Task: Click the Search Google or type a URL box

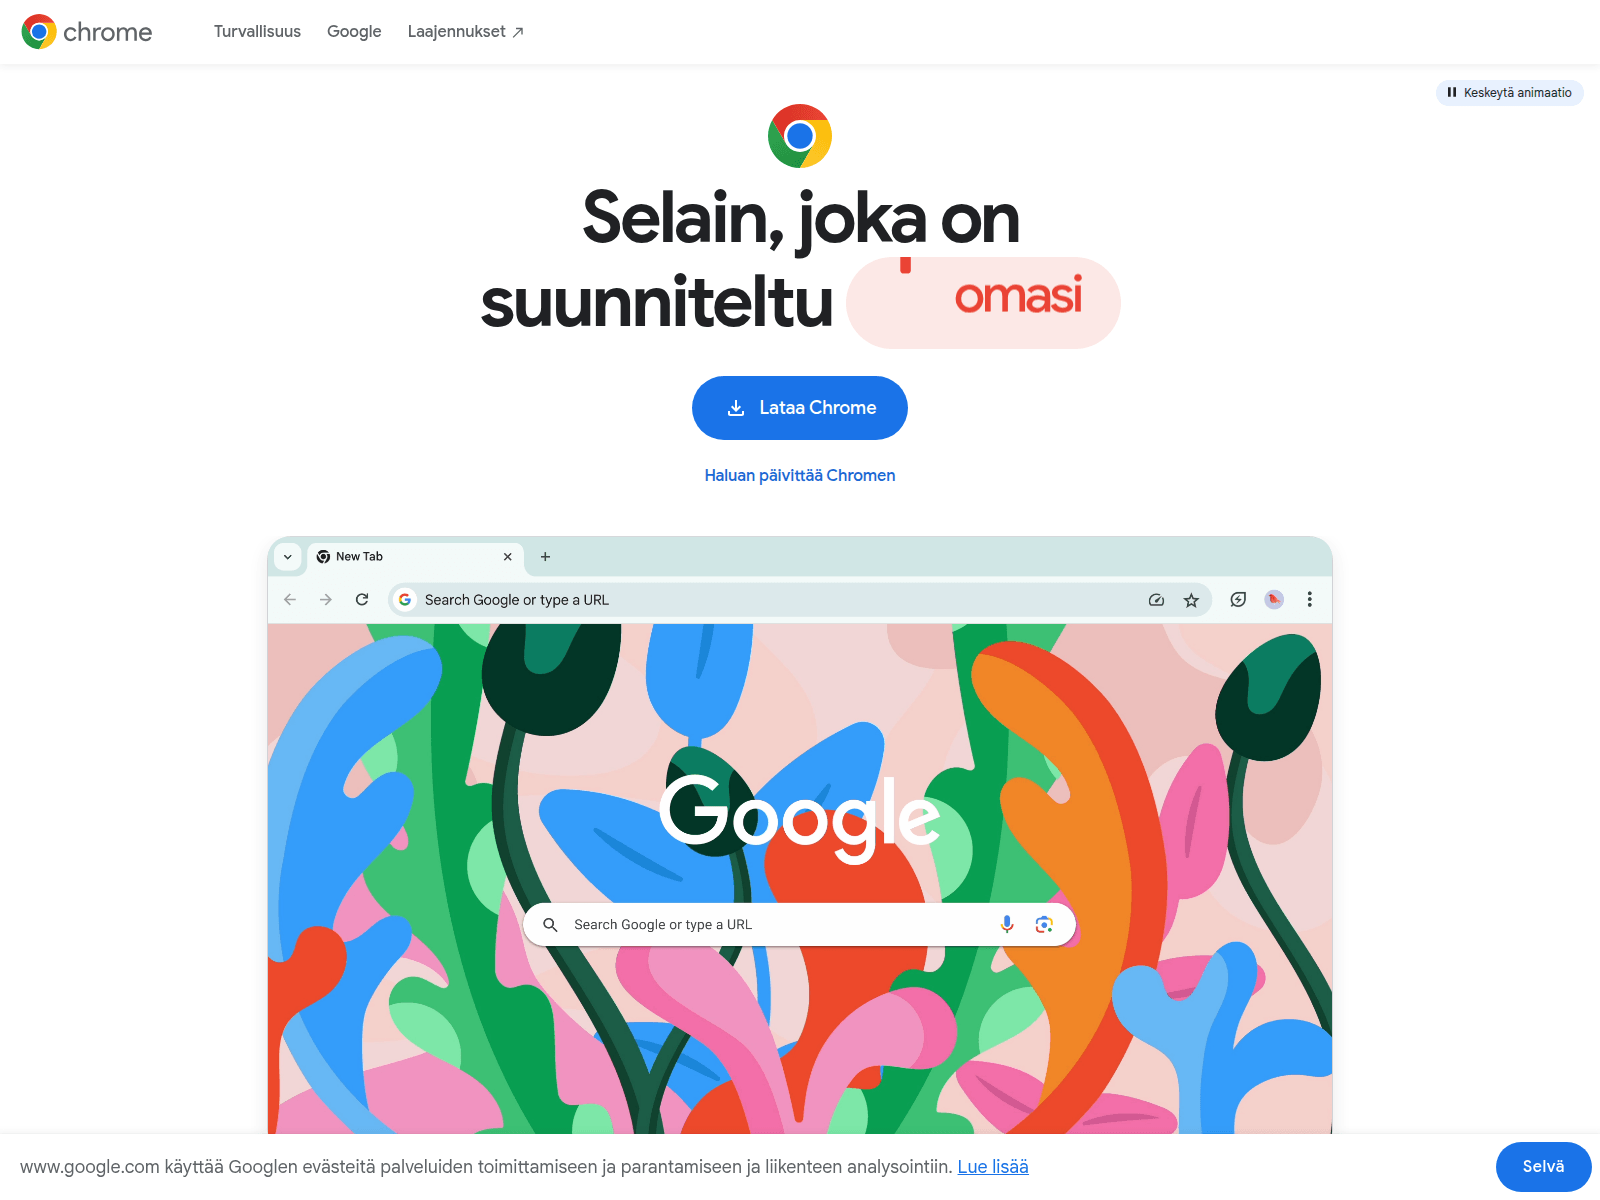Action: [x=800, y=924]
